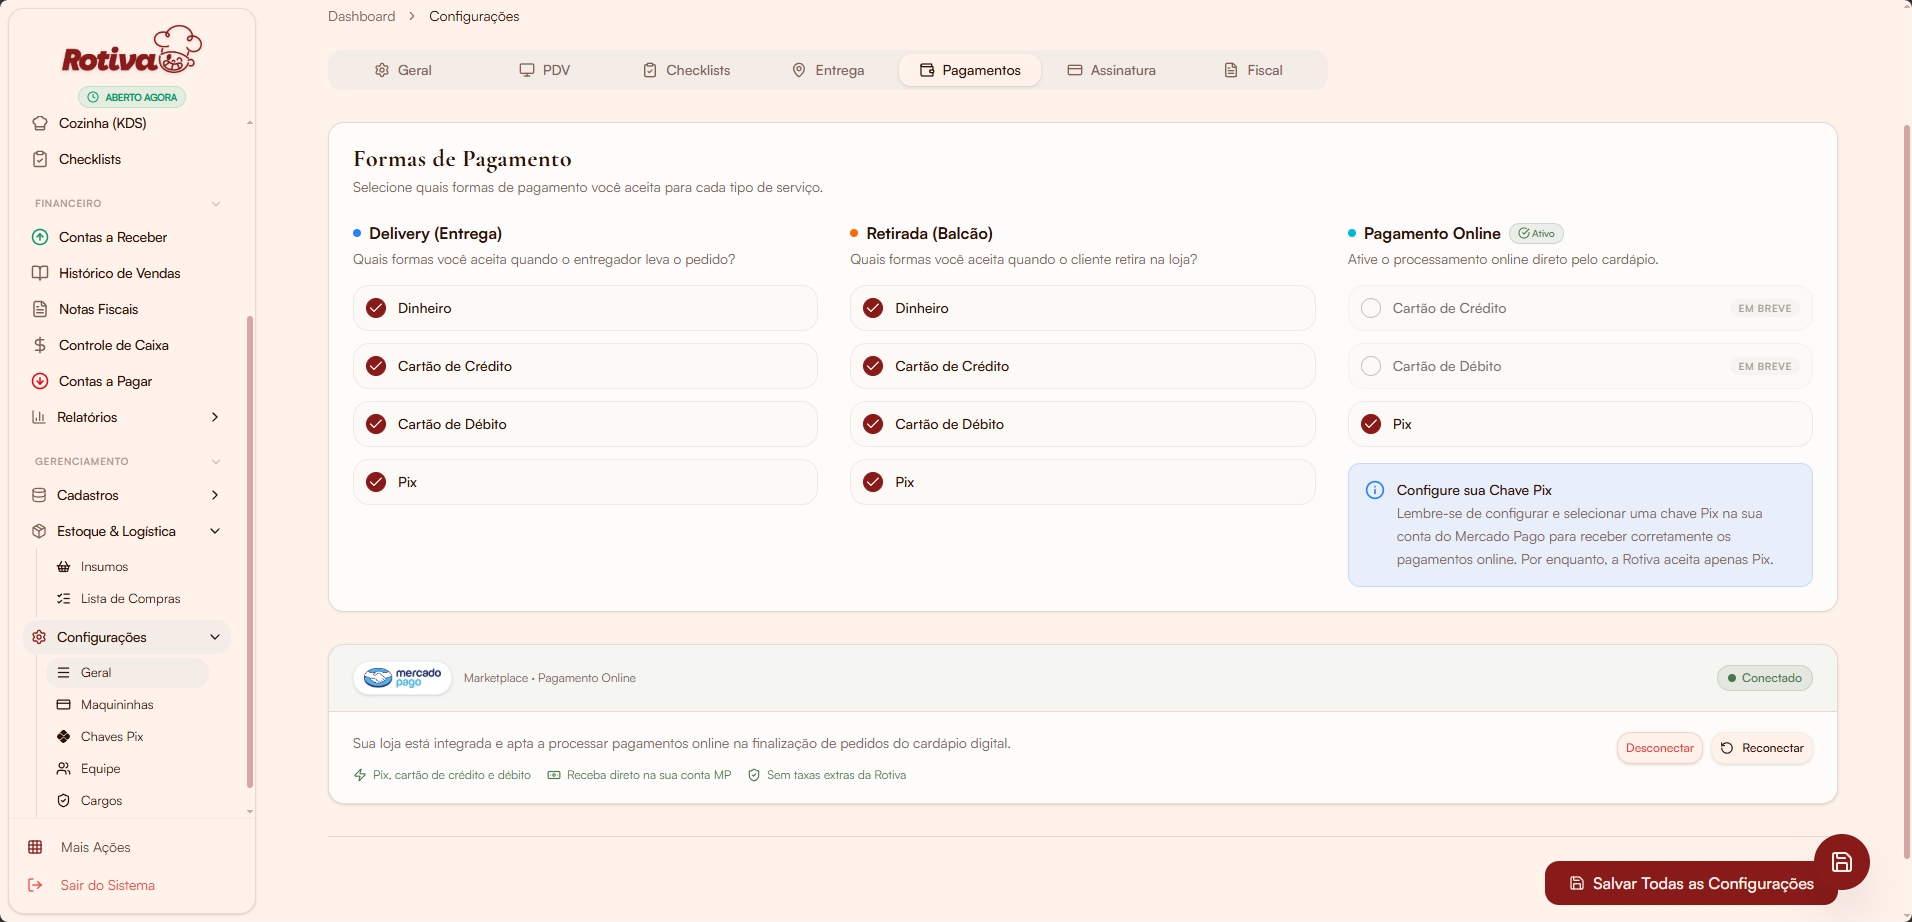Click 'Sem taxas extras da Rotiva' text
1912x922 pixels.
[837, 775]
